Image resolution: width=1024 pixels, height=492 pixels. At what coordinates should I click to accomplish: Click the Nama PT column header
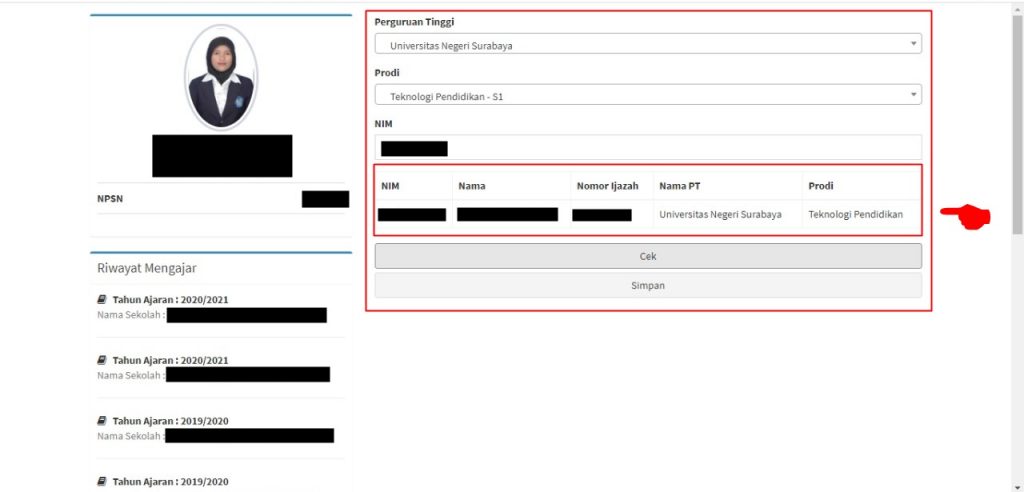[x=680, y=186]
